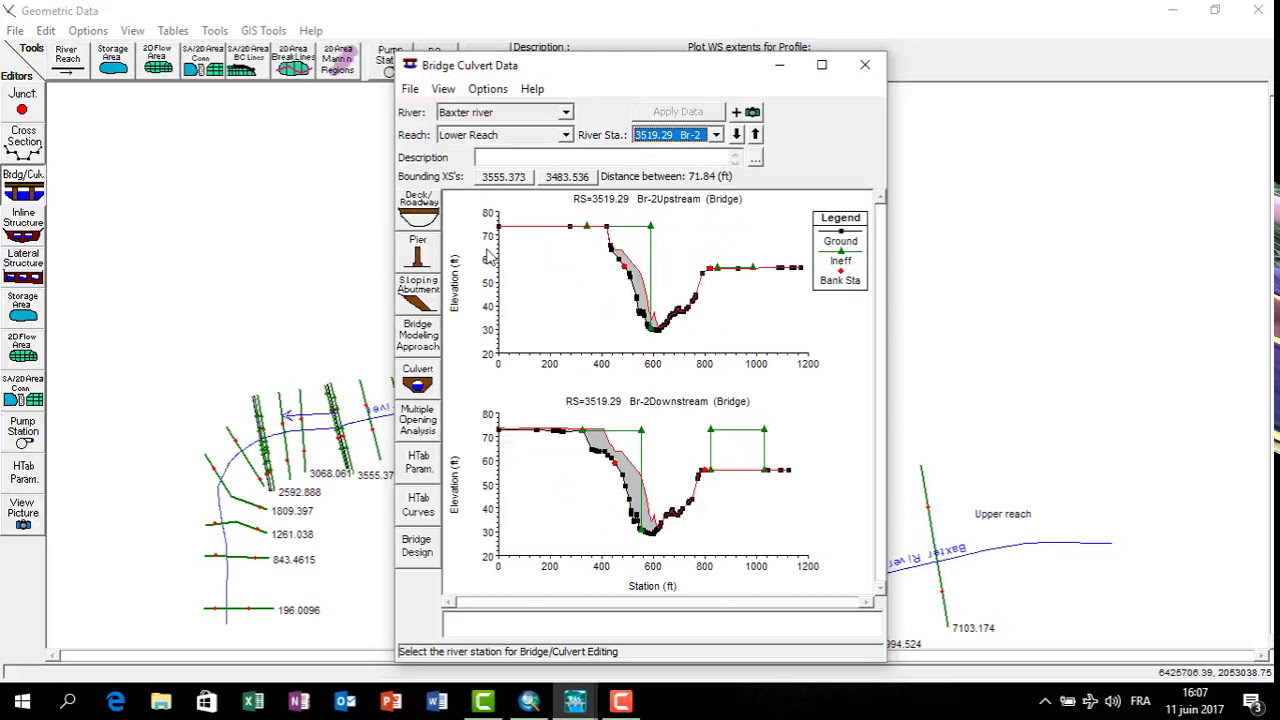
Task: Open HTab Curves in bridge dialog
Action: coord(418,505)
